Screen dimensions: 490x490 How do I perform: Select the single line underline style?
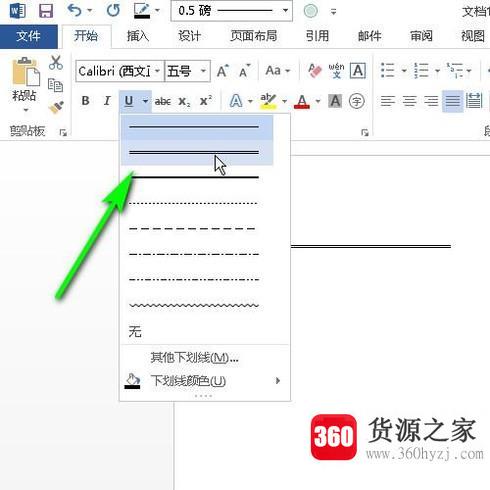pyautogui.click(x=197, y=127)
